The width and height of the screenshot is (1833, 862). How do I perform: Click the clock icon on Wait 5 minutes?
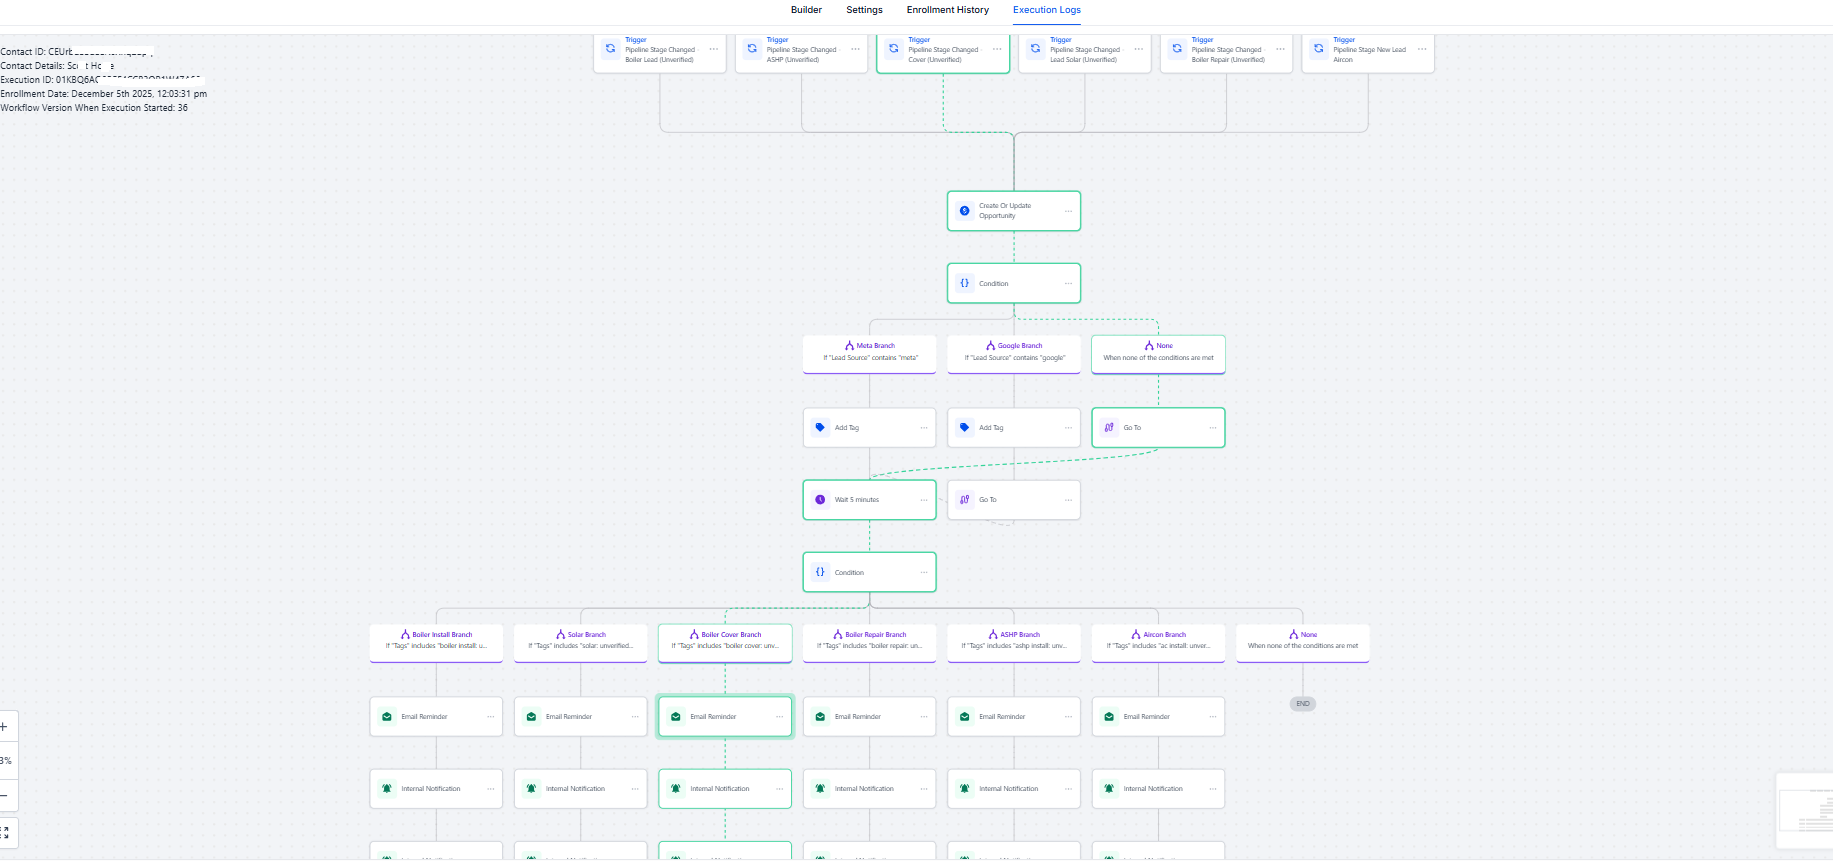click(x=820, y=500)
